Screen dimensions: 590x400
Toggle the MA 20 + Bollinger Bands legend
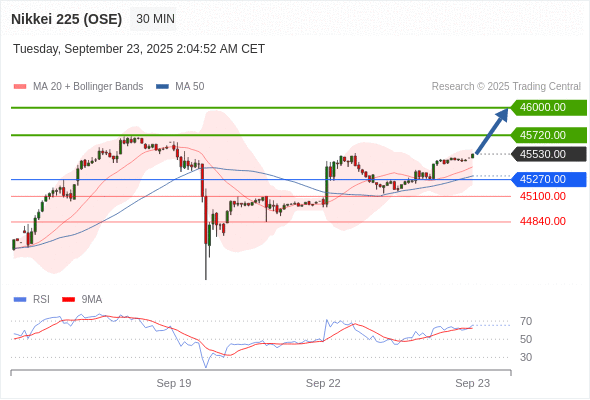tap(88, 87)
